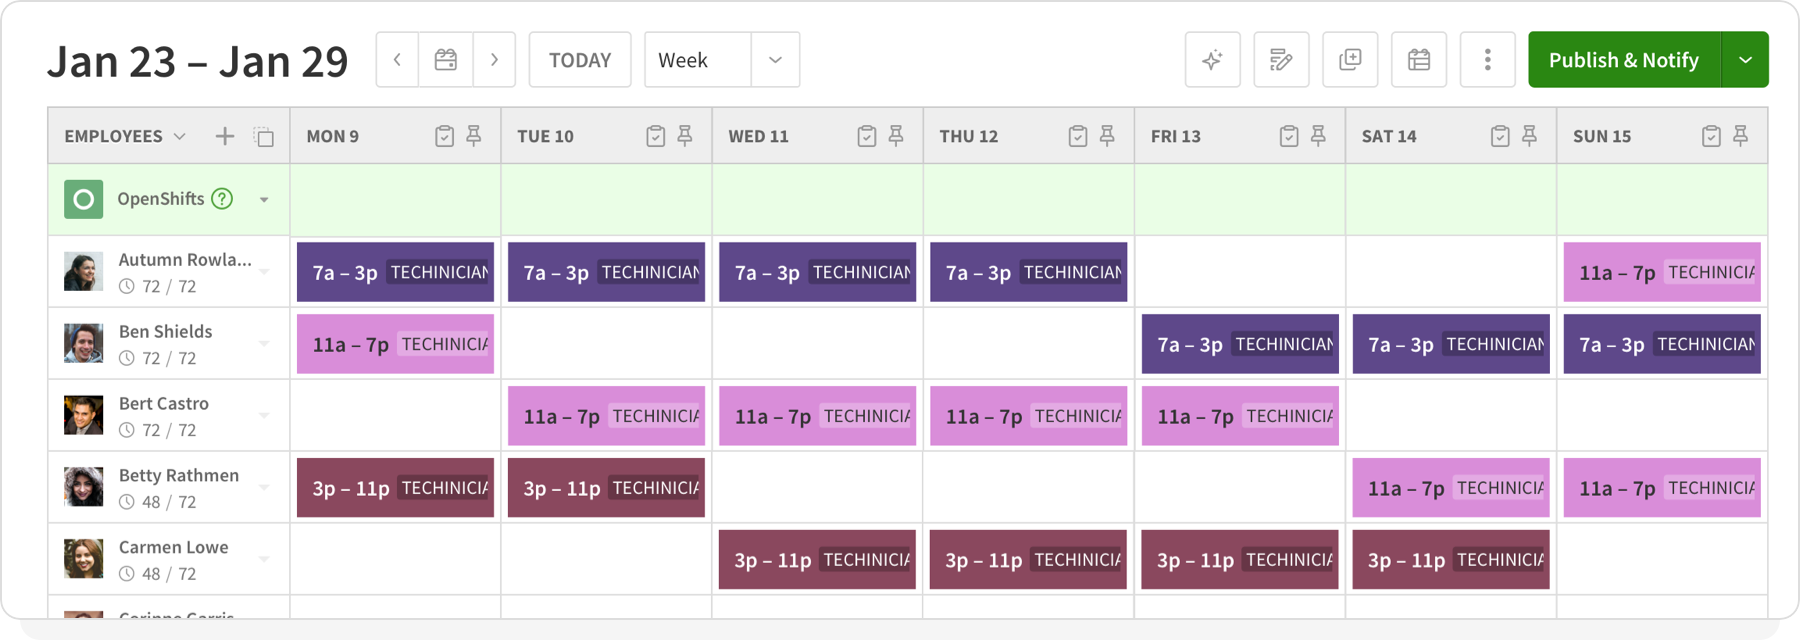Open the calendar view icon beside more options
Viewport: 1800px width, 640px height.
click(x=1418, y=60)
